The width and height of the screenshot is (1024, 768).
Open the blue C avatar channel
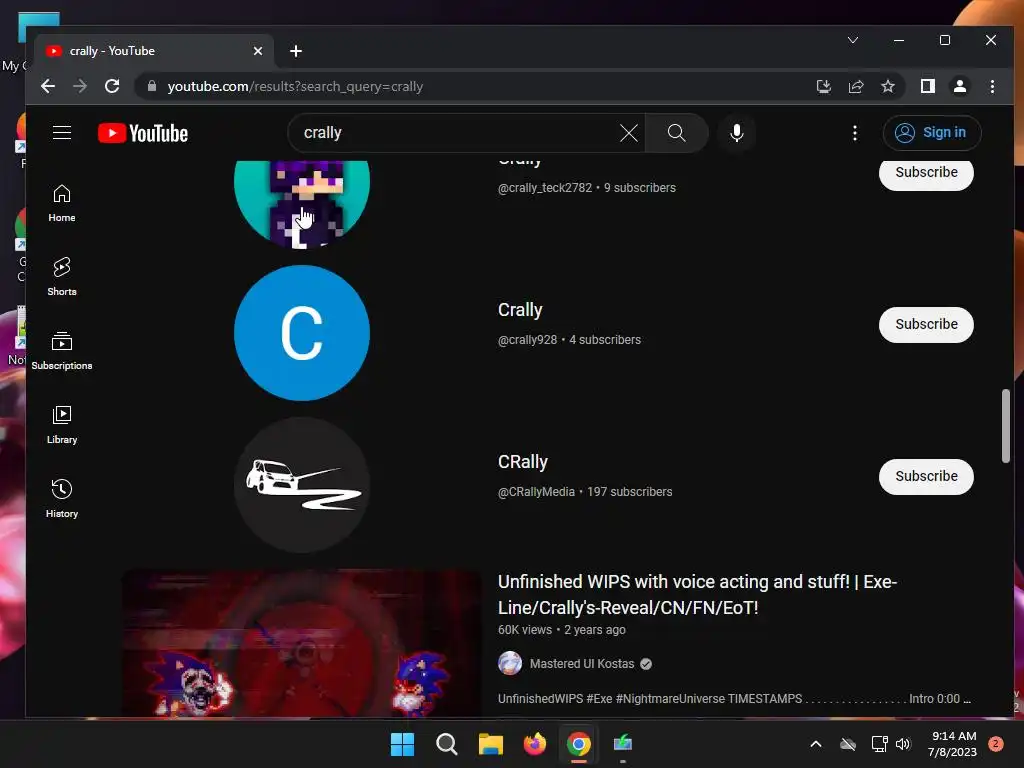(x=302, y=333)
